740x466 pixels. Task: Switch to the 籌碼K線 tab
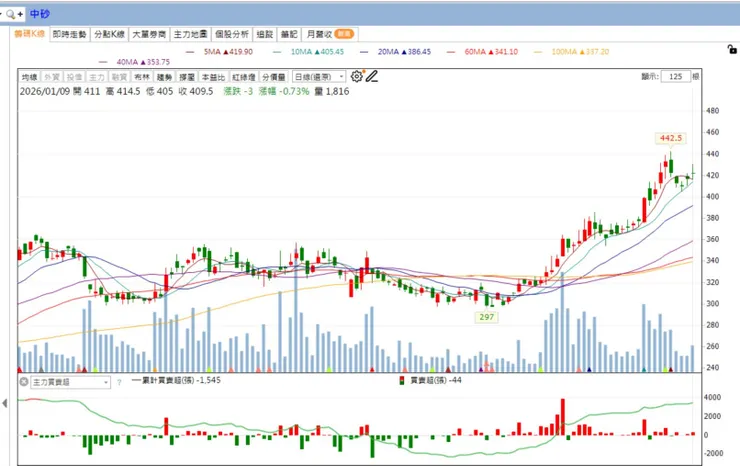point(29,34)
